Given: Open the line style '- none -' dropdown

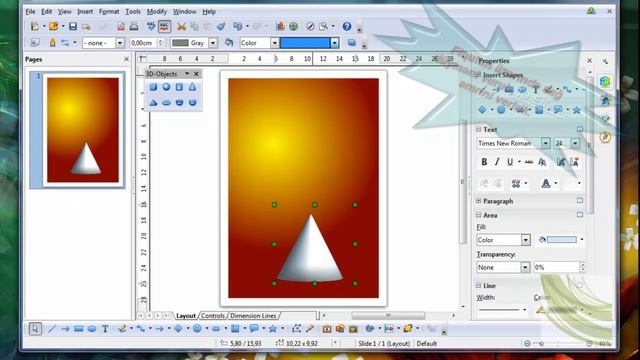Looking at the screenshot, I should pyautogui.click(x=120, y=43).
